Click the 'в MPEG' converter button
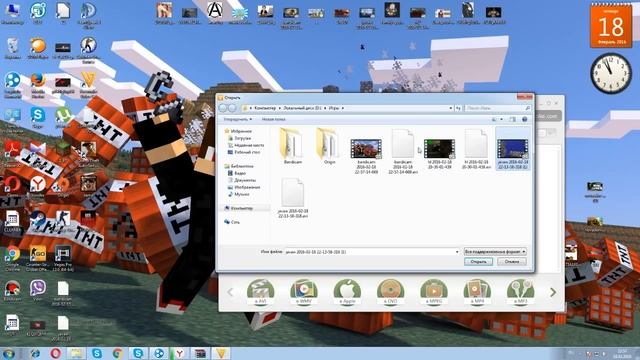 click(x=433, y=292)
